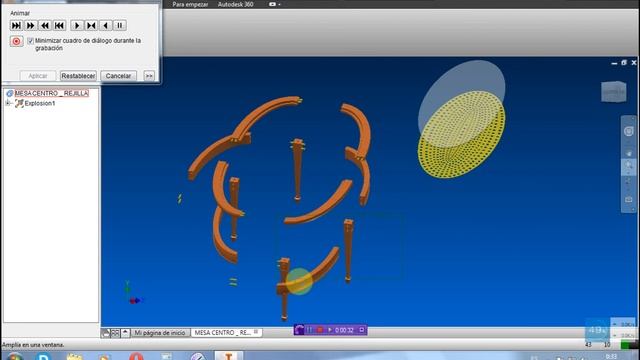640x360 pixels.
Task: Pause the screen recorder overlay
Action: [x=310, y=330]
